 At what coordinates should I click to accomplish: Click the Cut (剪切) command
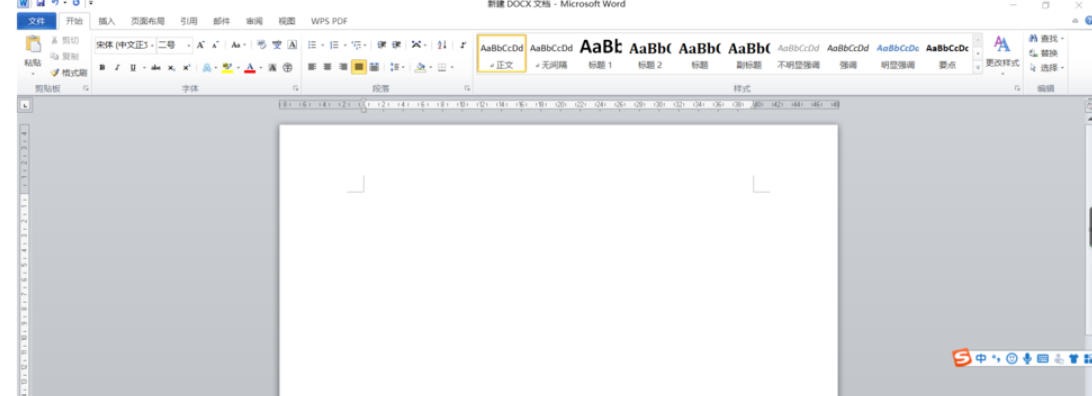tap(65, 41)
